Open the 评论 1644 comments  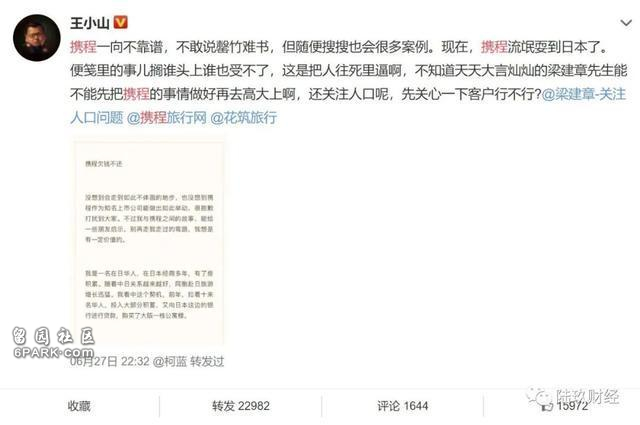tap(402, 406)
